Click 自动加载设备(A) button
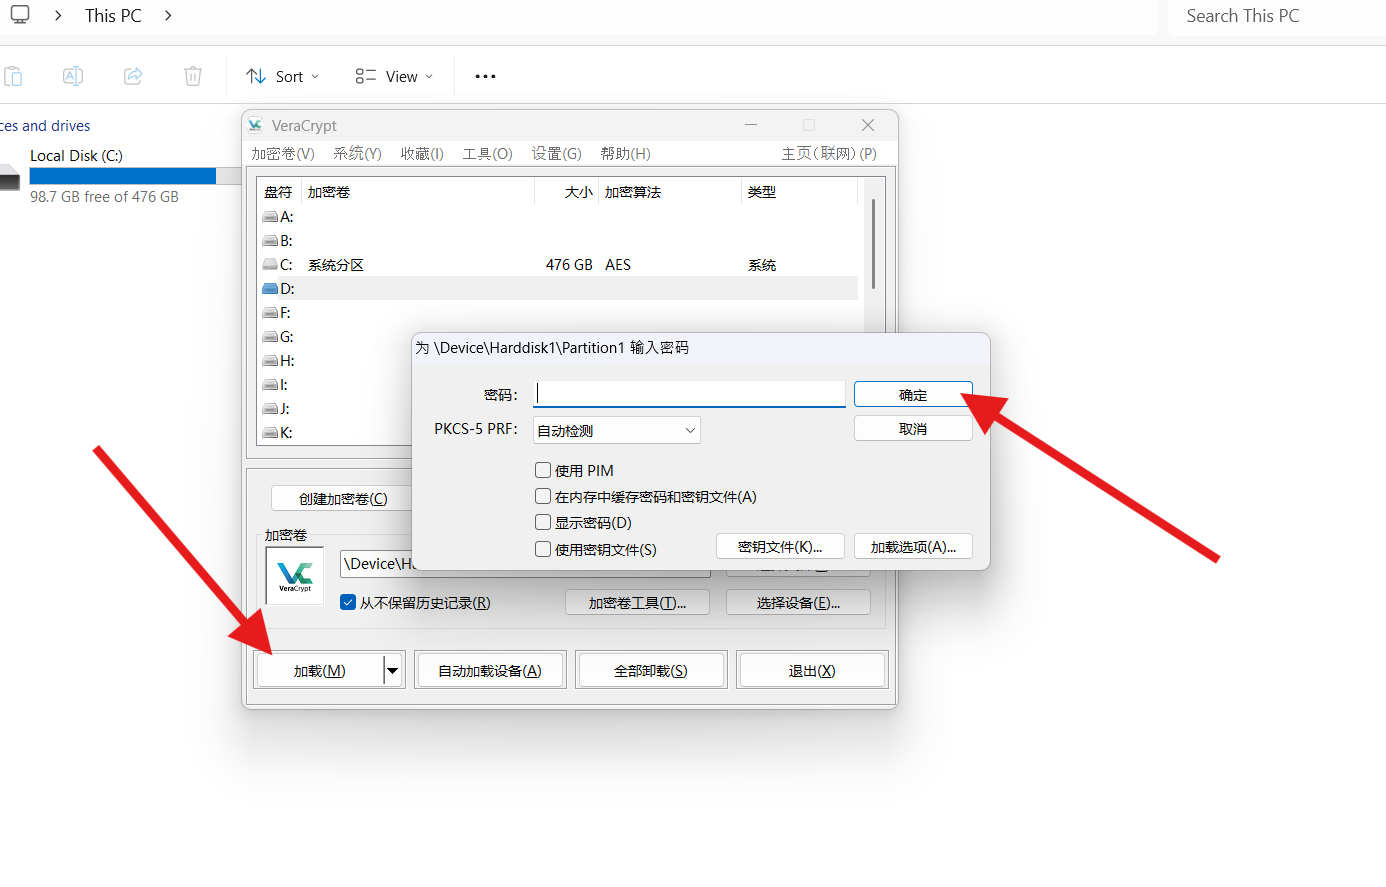 [x=490, y=670]
